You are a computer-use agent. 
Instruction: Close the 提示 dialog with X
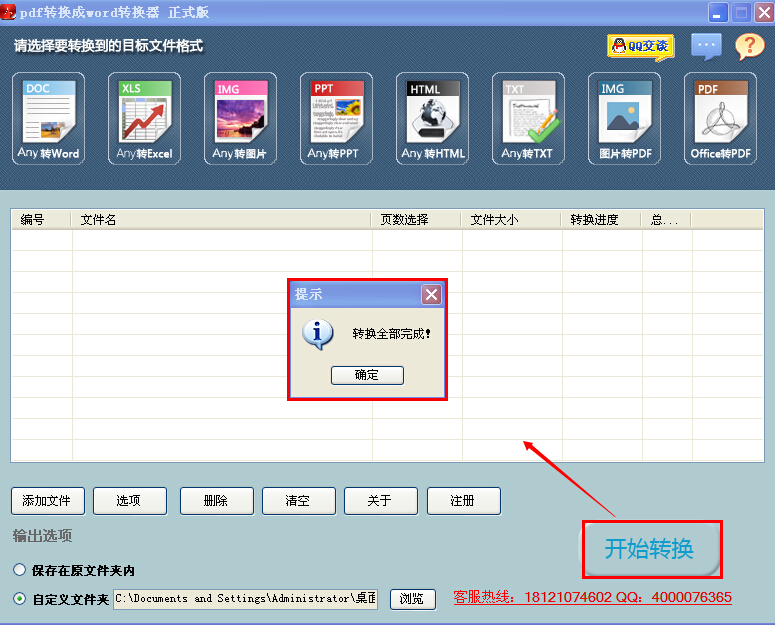[431, 295]
